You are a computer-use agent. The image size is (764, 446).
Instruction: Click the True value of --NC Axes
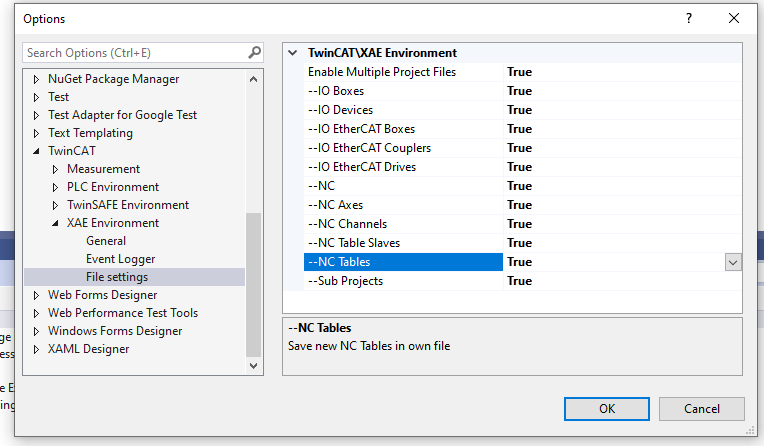[519, 205]
